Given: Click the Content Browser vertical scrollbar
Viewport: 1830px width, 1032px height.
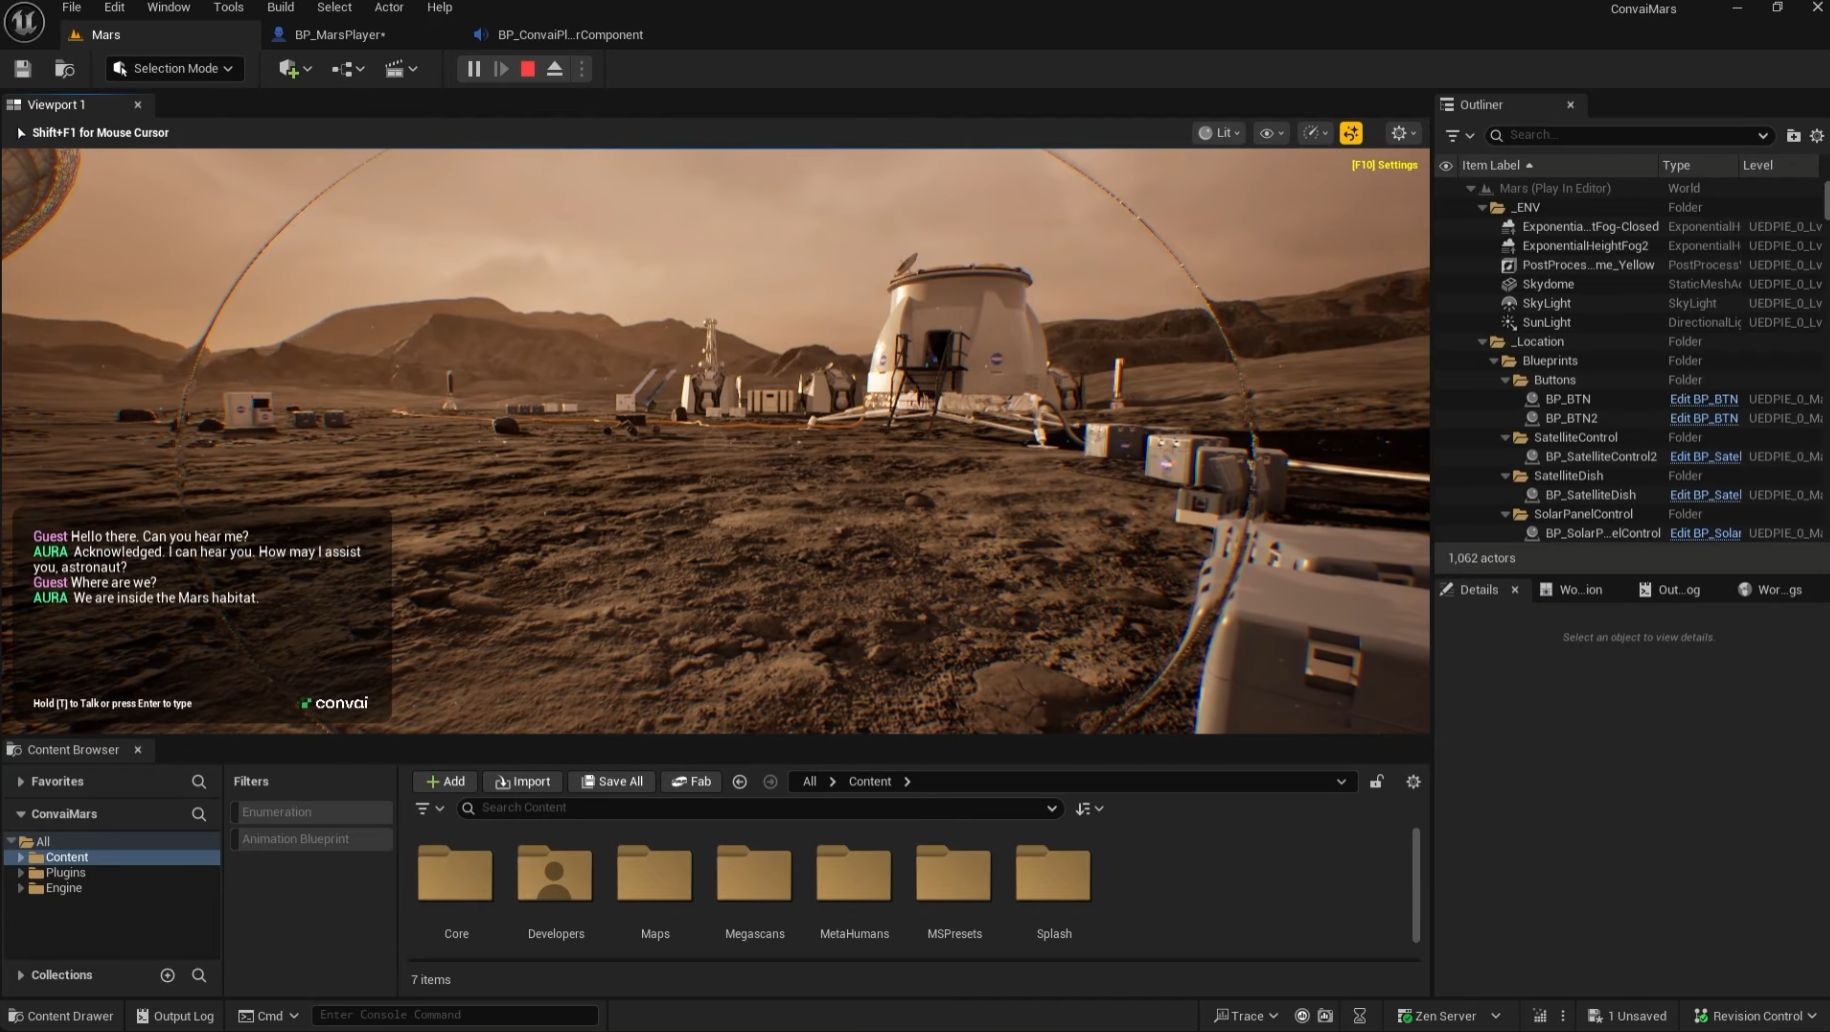Looking at the screenshot, I should pyautogui.click(x=1415, y=885).
